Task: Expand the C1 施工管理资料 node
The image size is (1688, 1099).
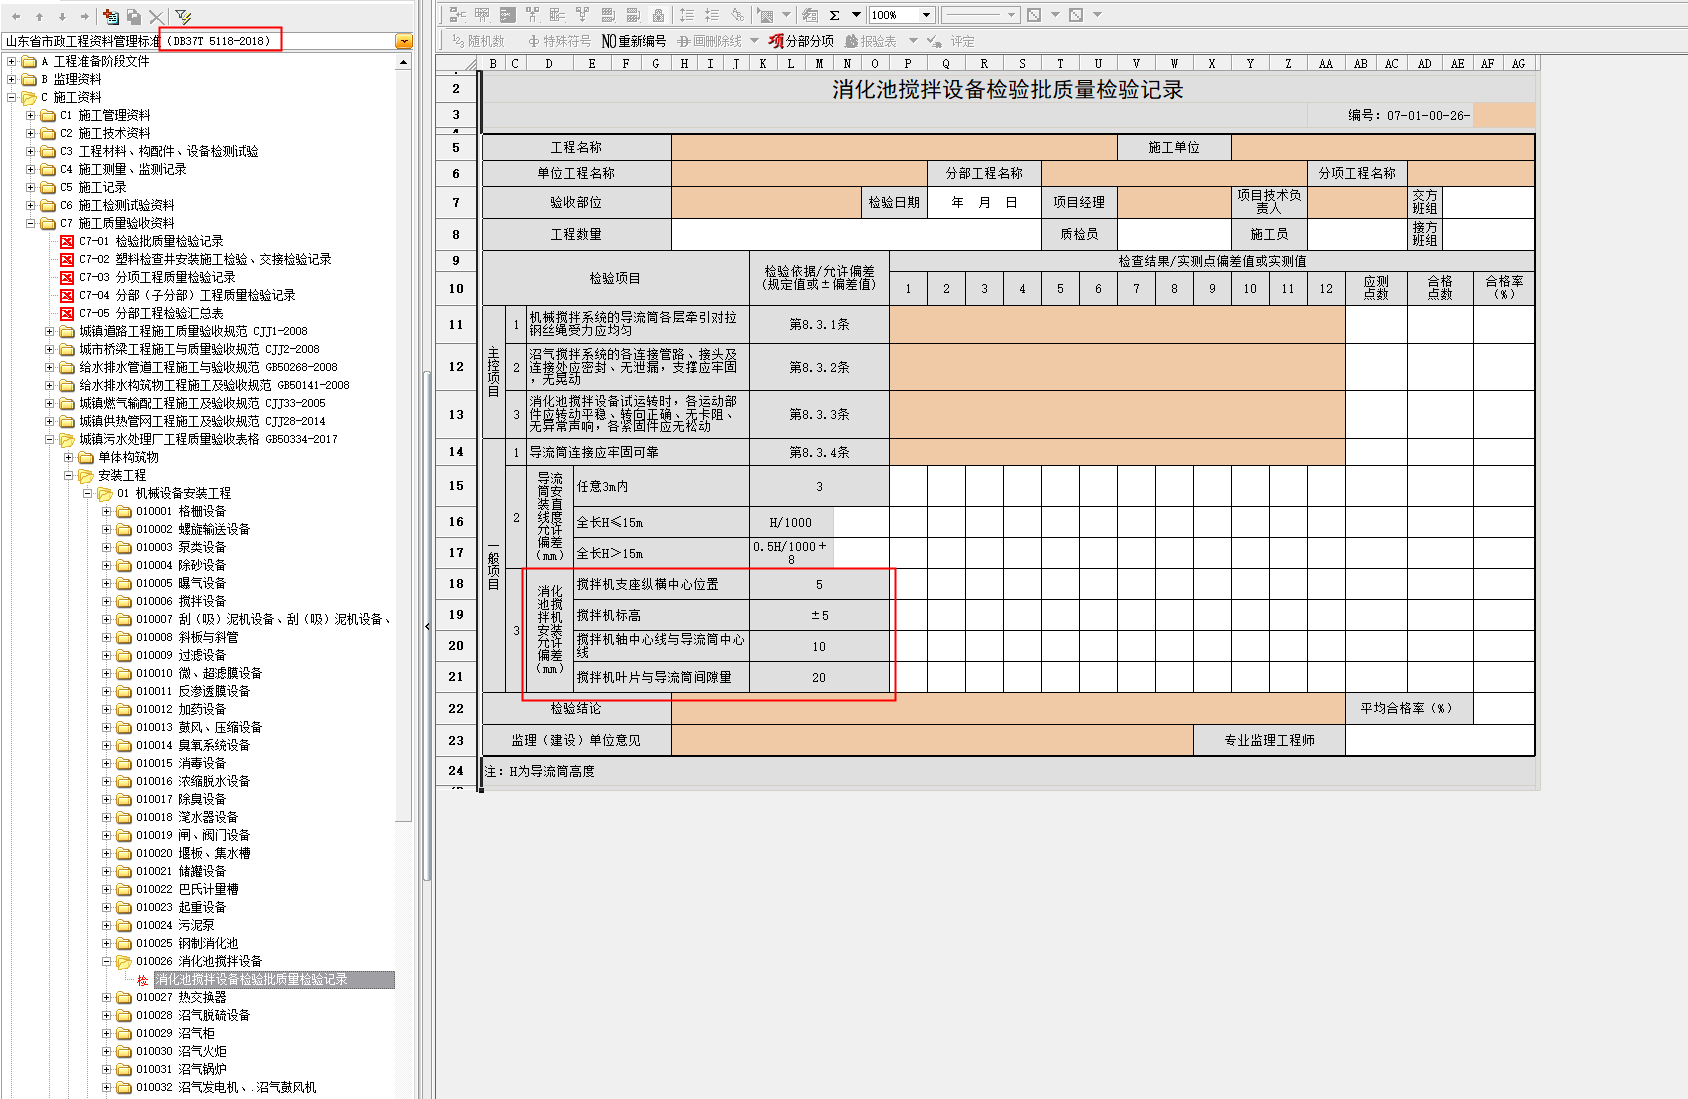Action: click(x=31, y=116)
